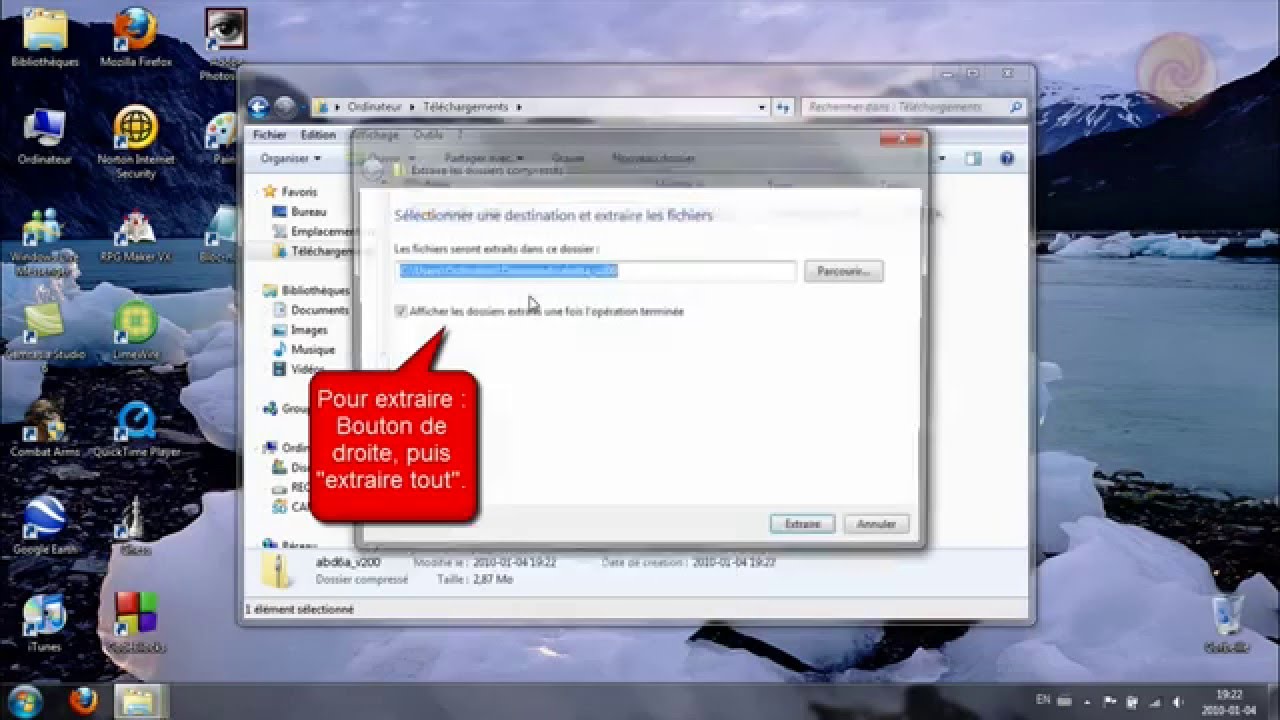Screen dimensions: 1280x720
Task: Click the Parcourir... button
Action: coord(843,271)
